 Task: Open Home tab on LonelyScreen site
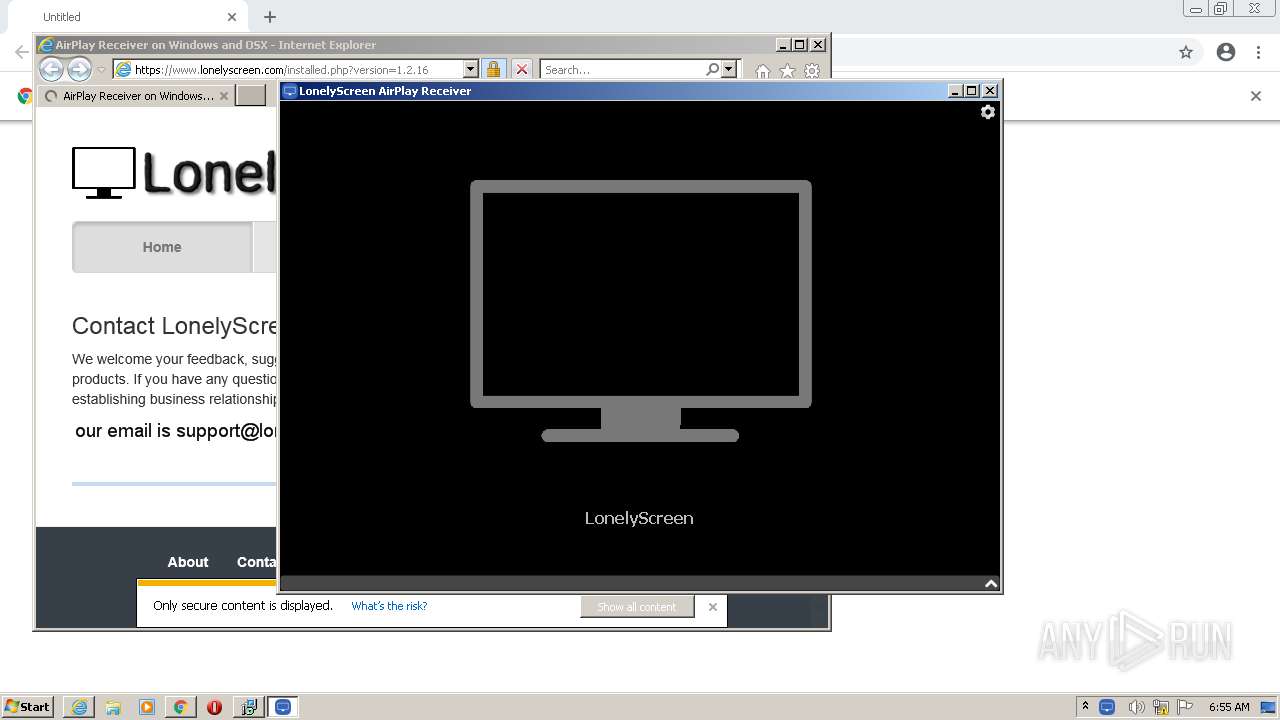point(162,247)
